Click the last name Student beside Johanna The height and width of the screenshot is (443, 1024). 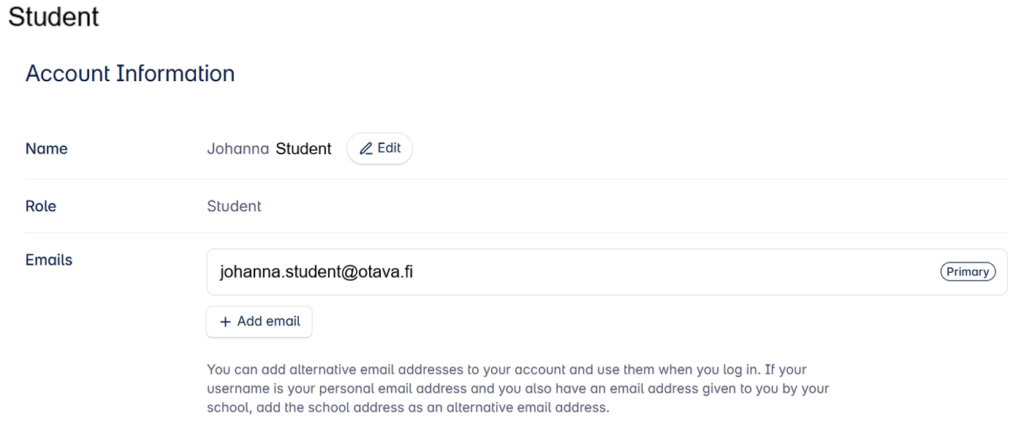pos(303,149)
